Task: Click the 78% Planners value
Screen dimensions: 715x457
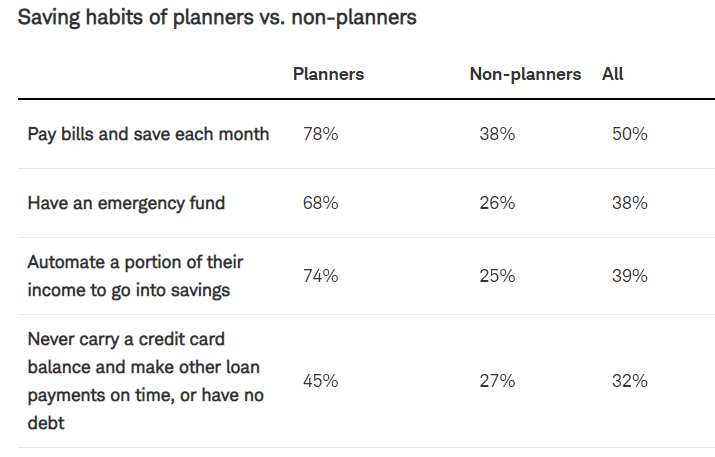Action: coord(320,134)
